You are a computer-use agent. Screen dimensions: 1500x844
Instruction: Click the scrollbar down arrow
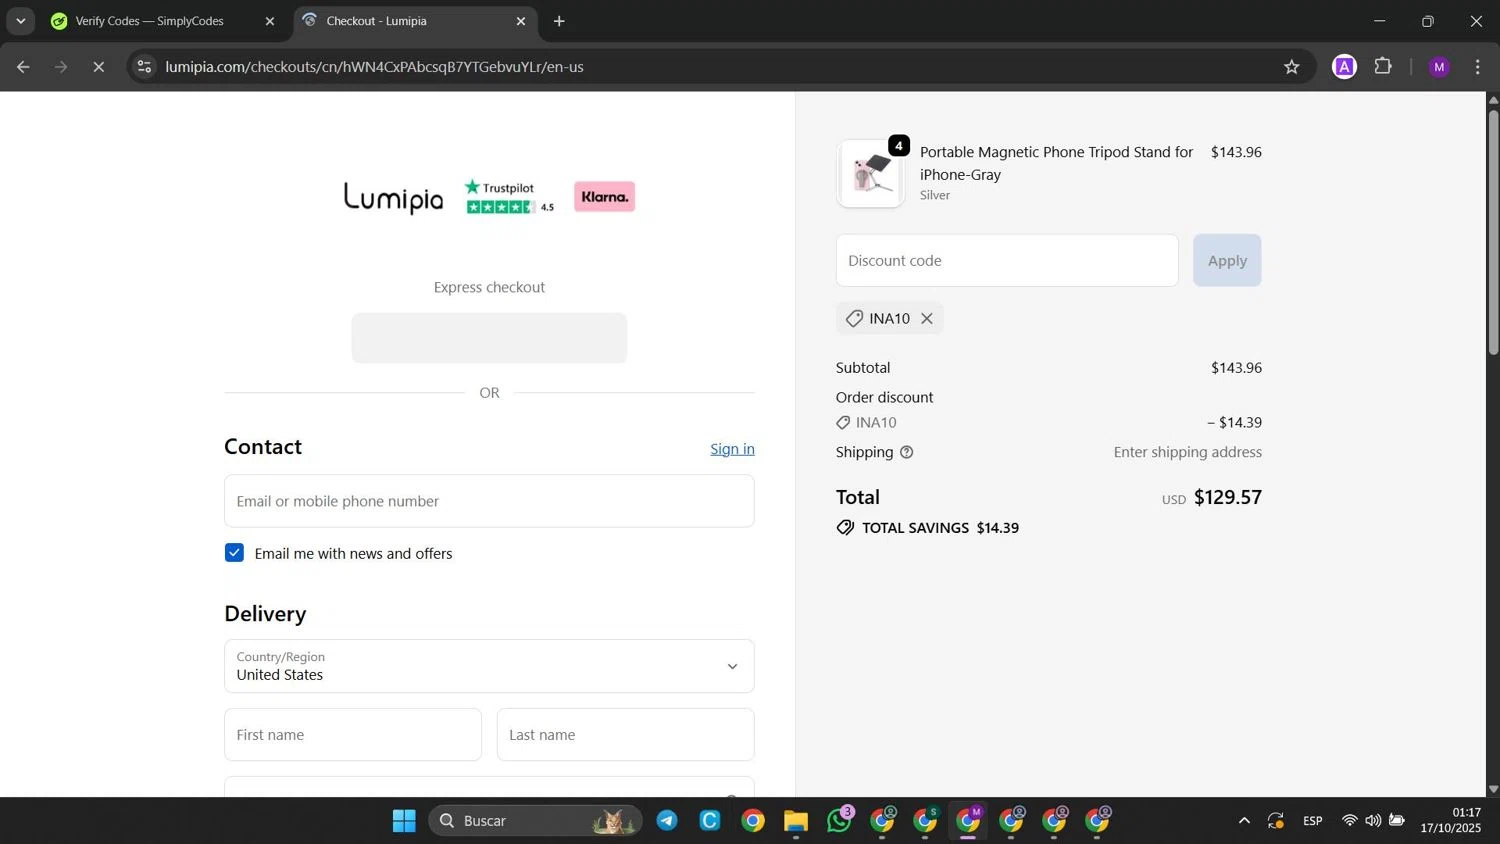1493,789
